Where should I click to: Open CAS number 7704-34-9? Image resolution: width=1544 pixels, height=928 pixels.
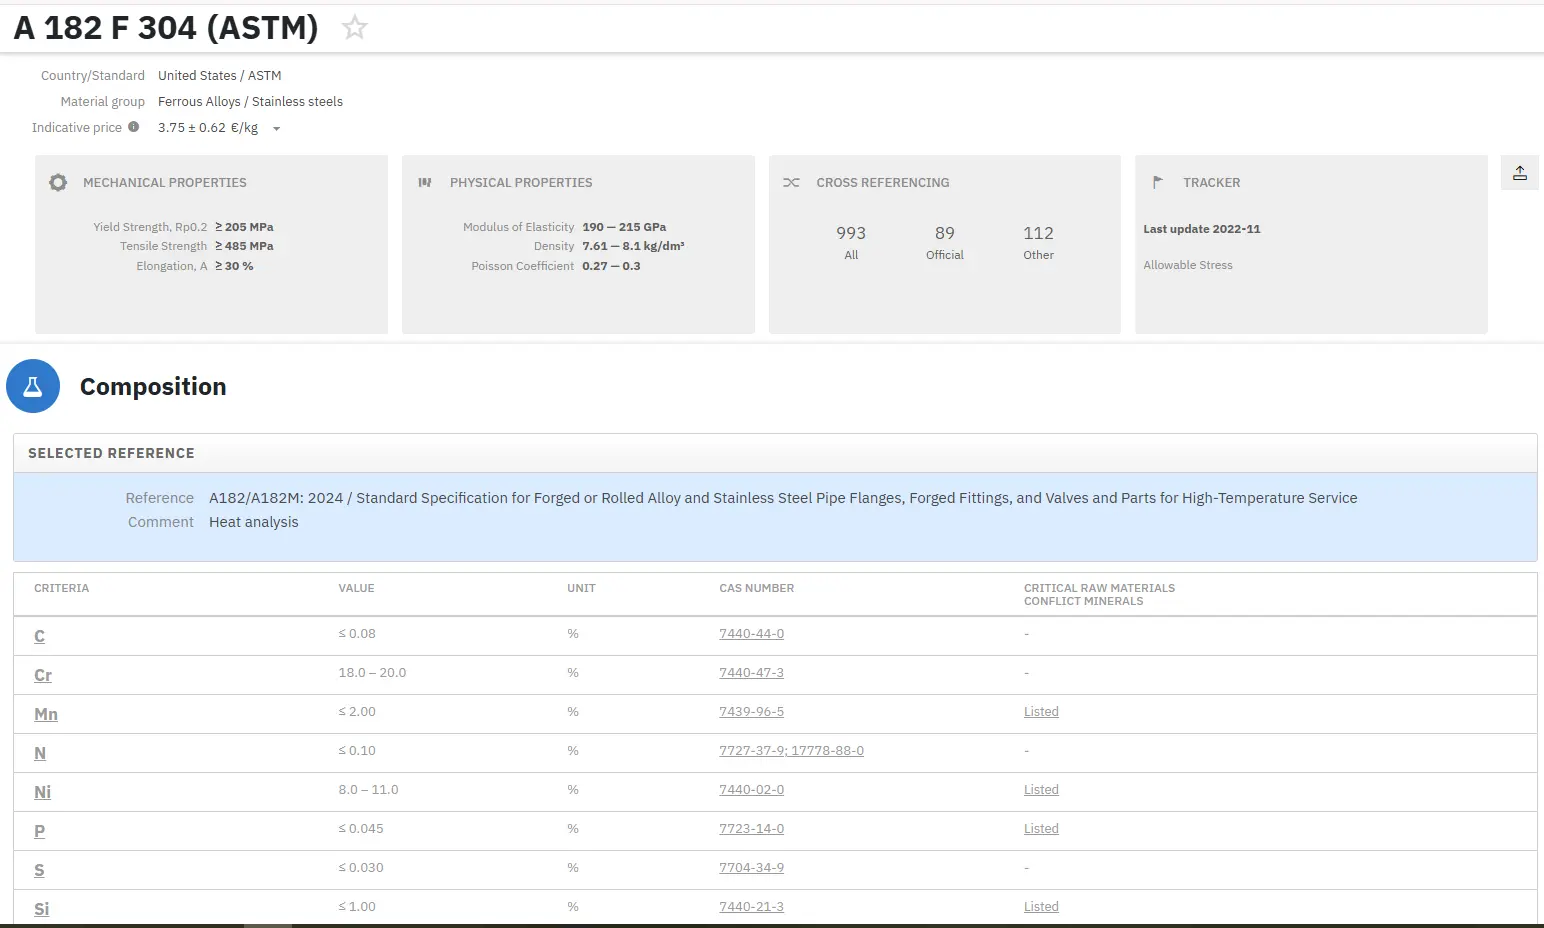[751, 868]
